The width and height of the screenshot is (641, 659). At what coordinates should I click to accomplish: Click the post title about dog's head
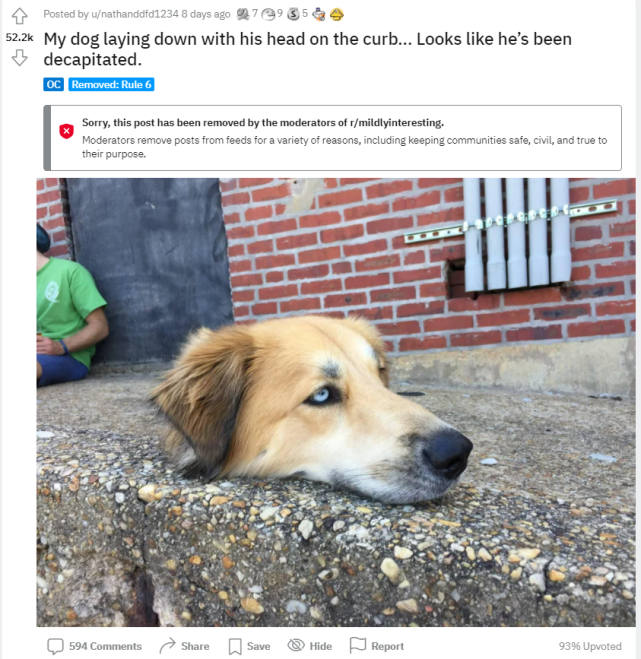(308, 49)
